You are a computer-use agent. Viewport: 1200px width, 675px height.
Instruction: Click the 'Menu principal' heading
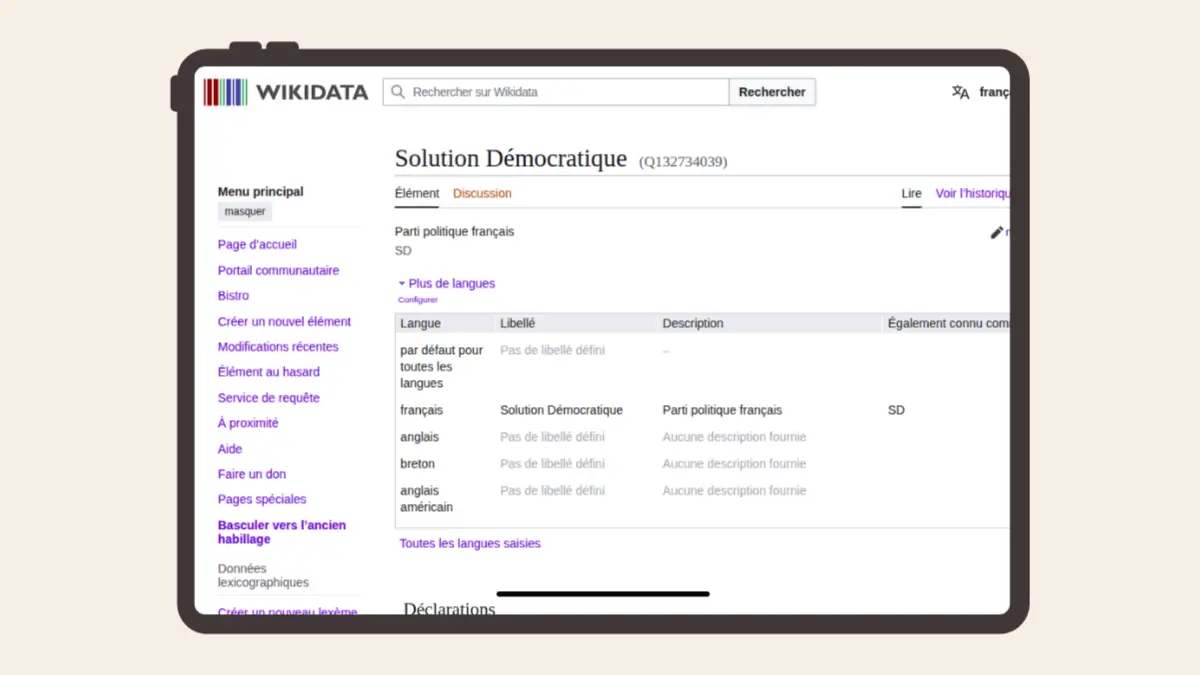pos(261,192)
